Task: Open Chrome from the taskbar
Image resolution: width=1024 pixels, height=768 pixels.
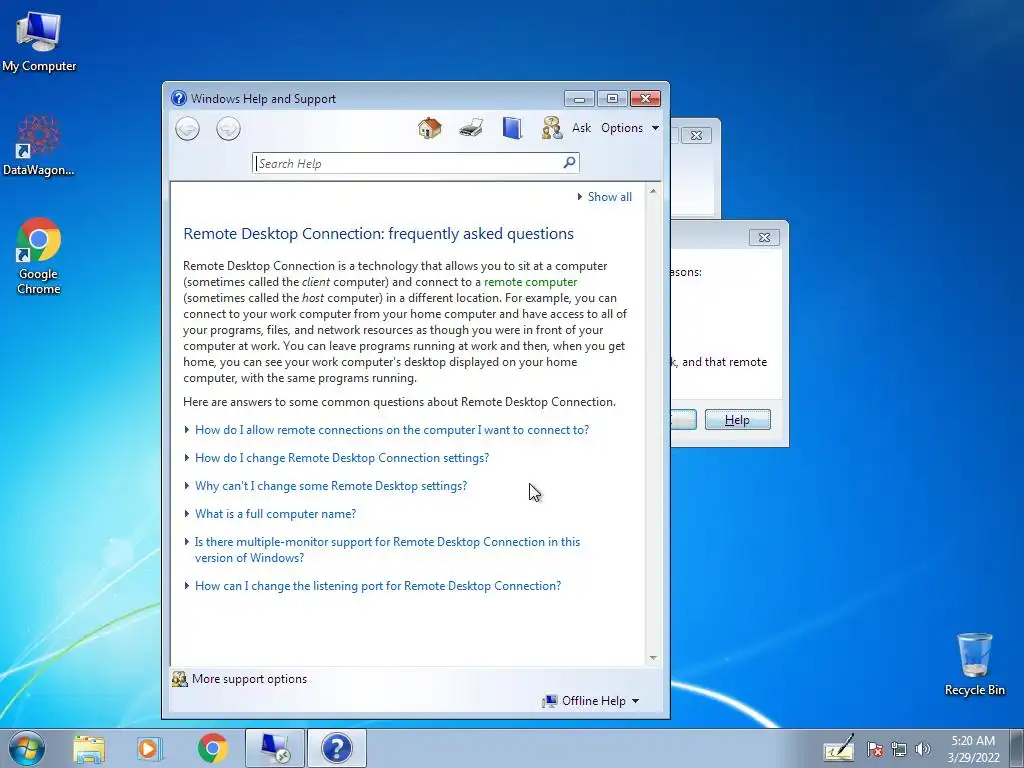Action: pos(212,748)
